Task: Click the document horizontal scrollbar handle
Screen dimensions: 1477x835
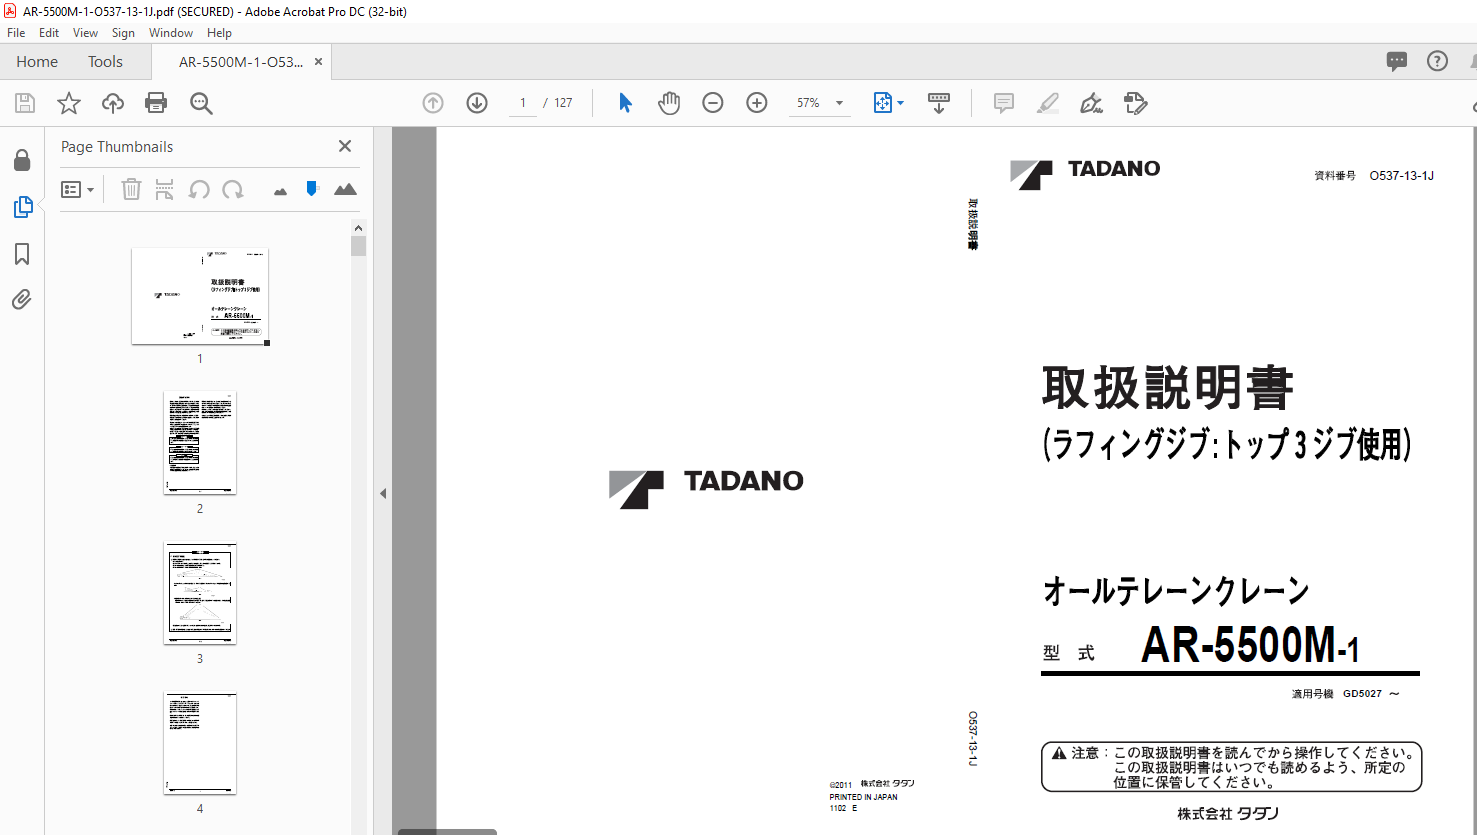Action: point(447,831)
